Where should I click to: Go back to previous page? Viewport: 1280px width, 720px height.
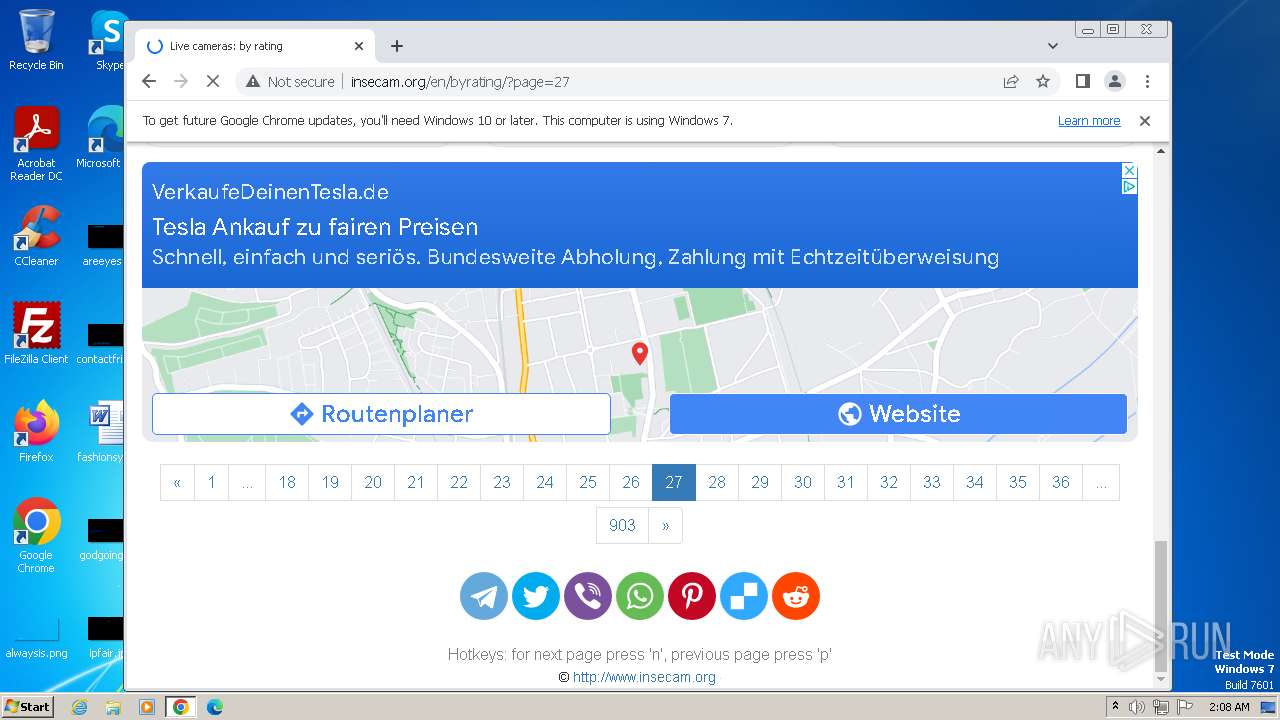[149, 81]
